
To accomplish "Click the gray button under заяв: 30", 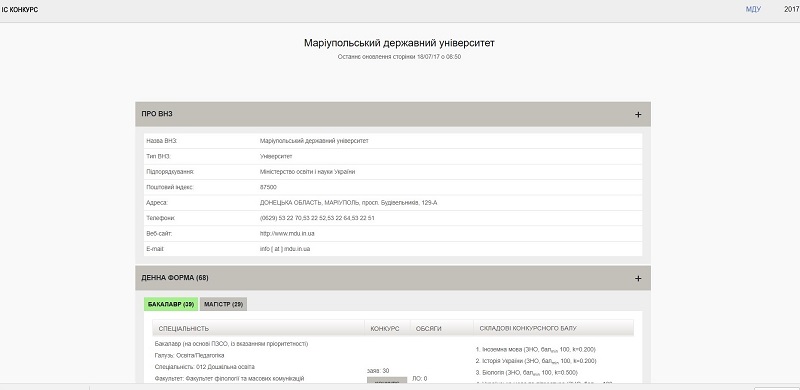I will pos(387,380).
